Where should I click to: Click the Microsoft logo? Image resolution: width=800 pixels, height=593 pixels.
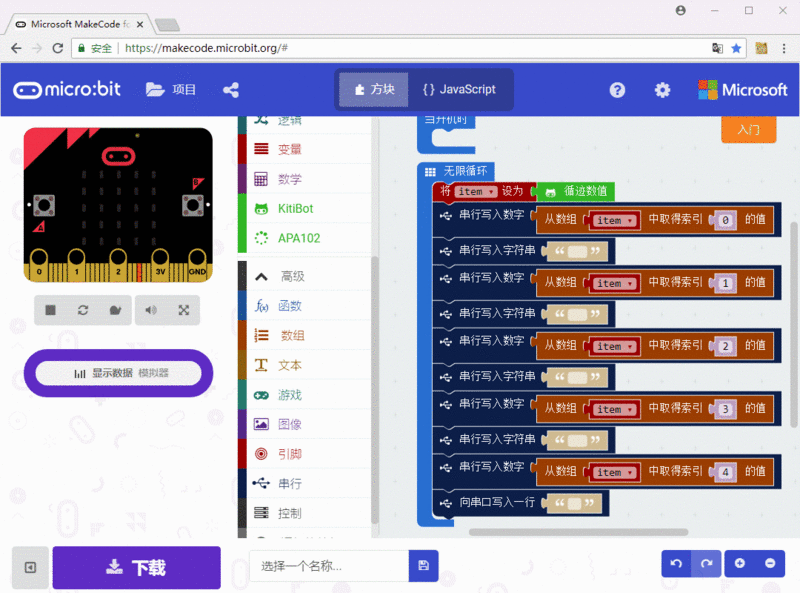pos(742,90)
